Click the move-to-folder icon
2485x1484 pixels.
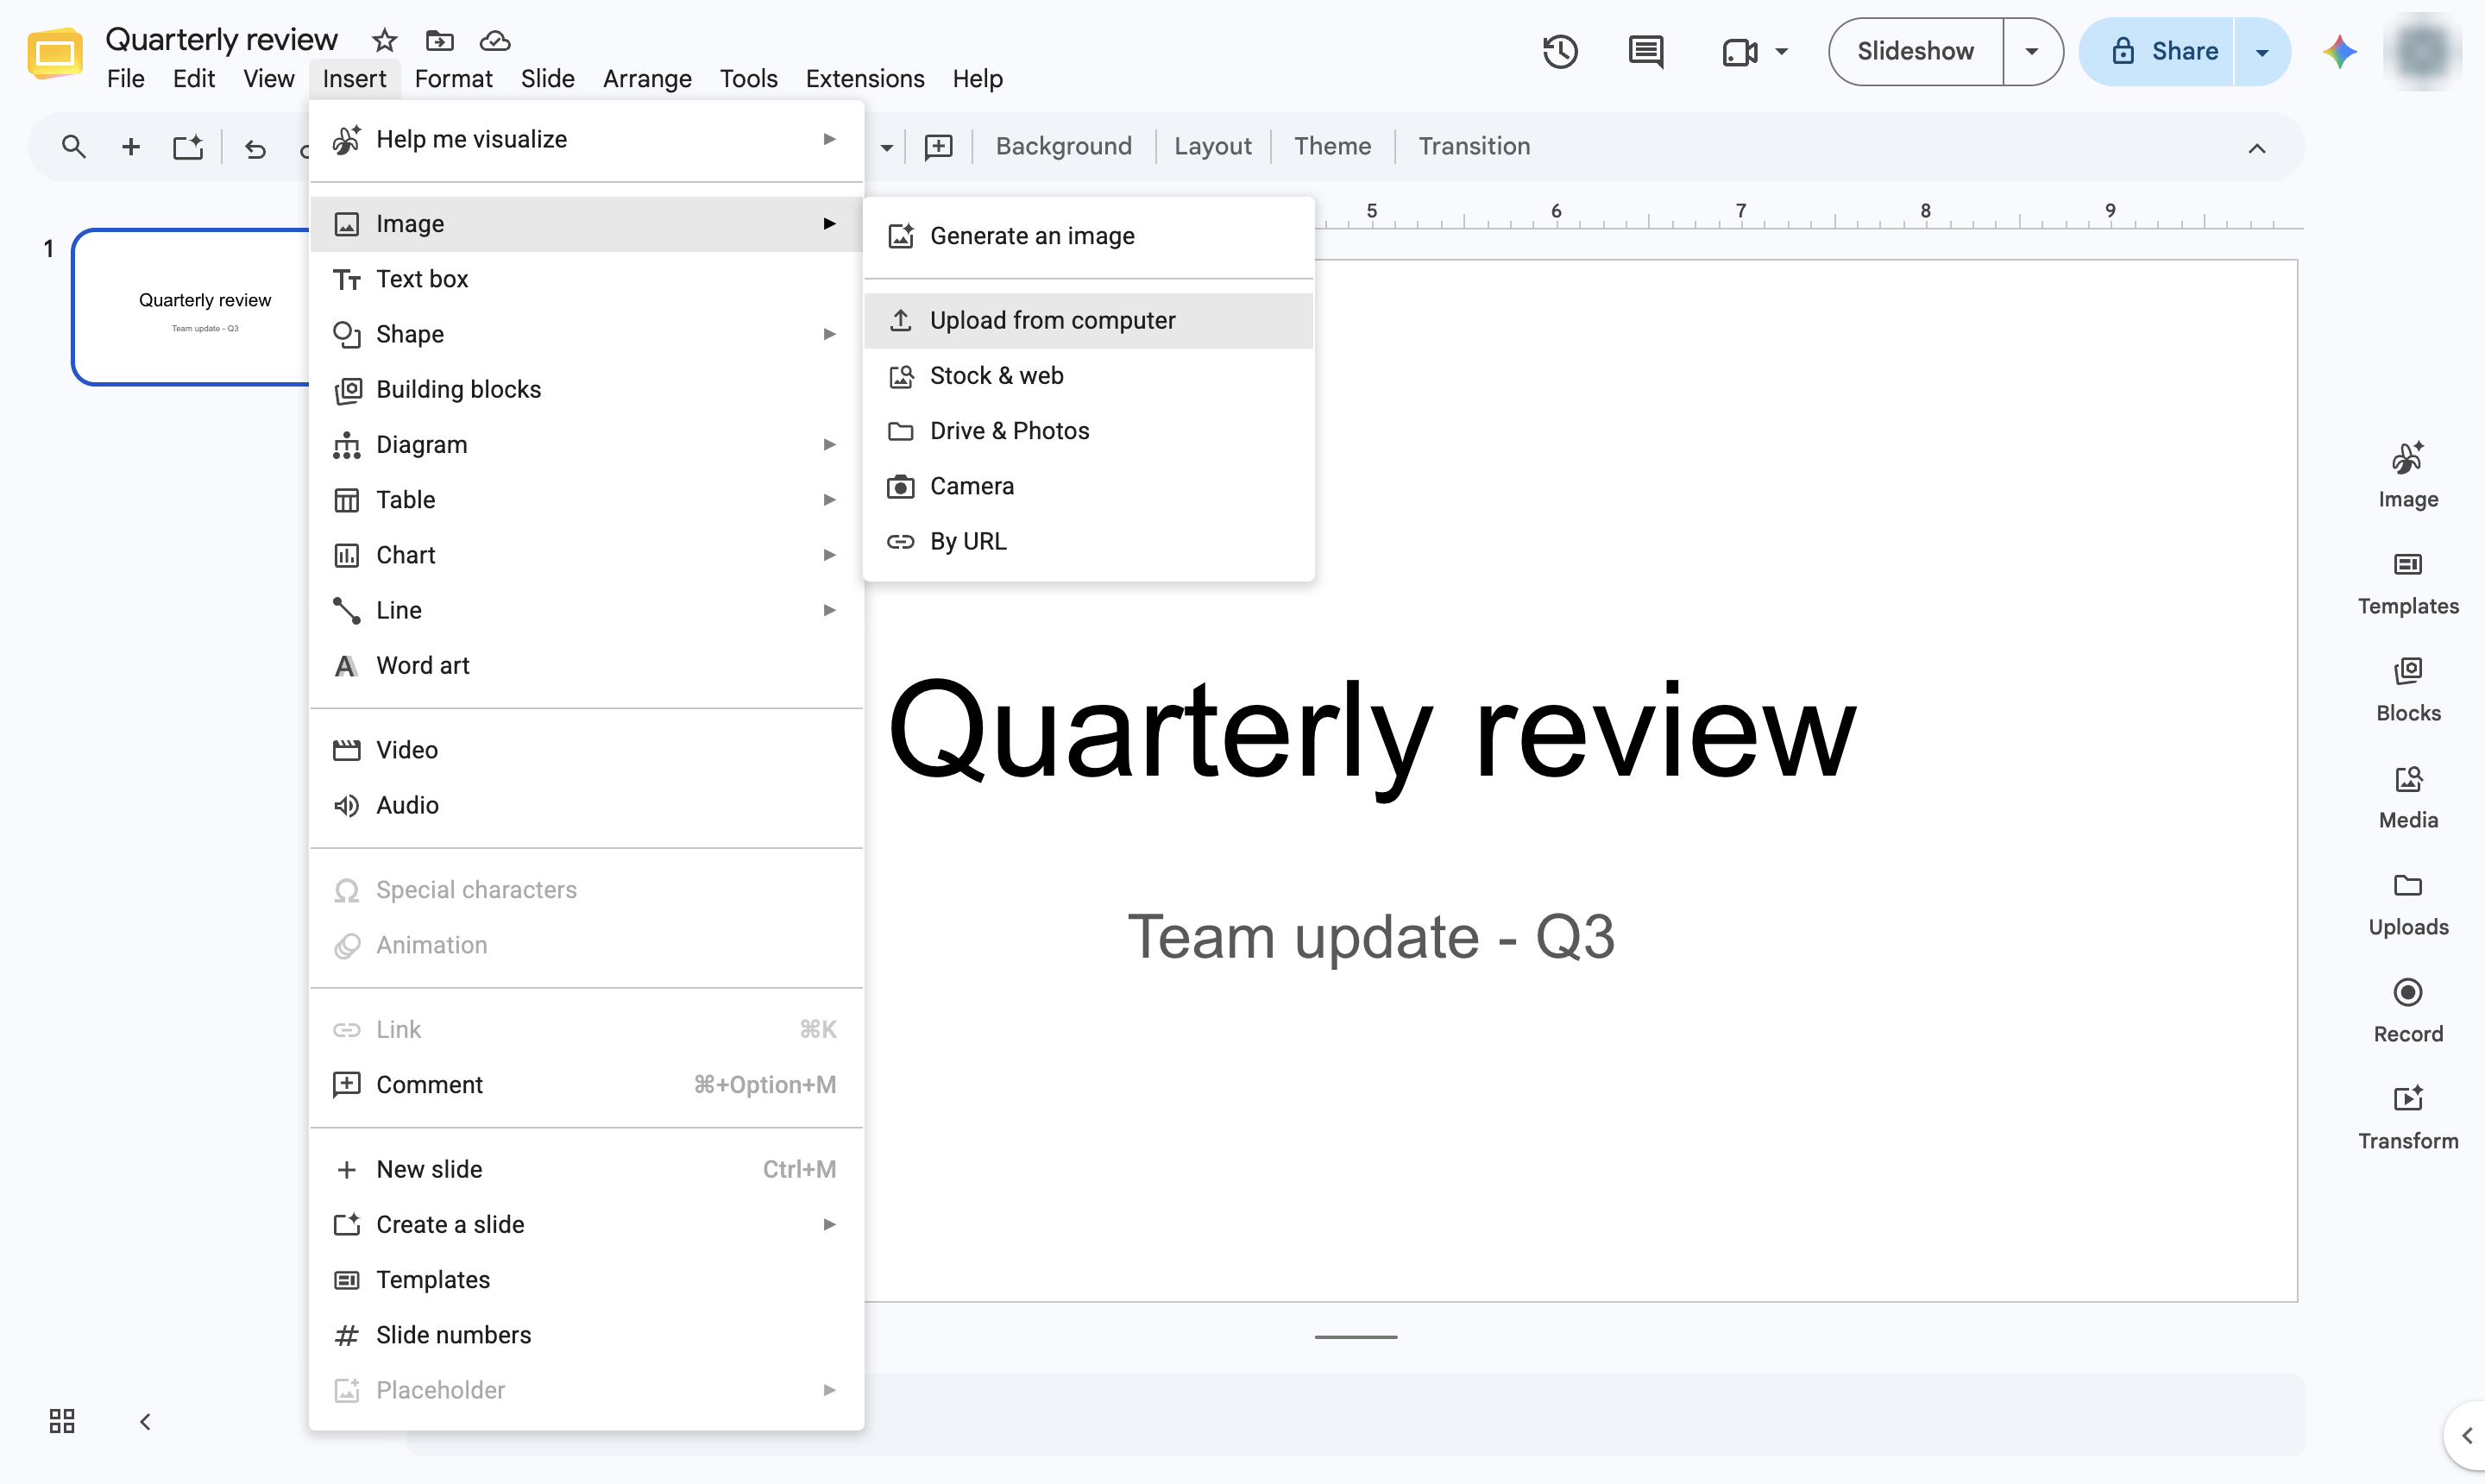pyautogui.click(x=439, y=41)
